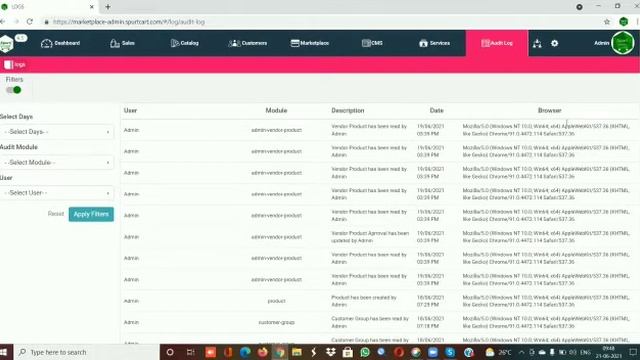Click the address bar URL
The height and width of the screenshot is (360, 640).
(129, 22)
